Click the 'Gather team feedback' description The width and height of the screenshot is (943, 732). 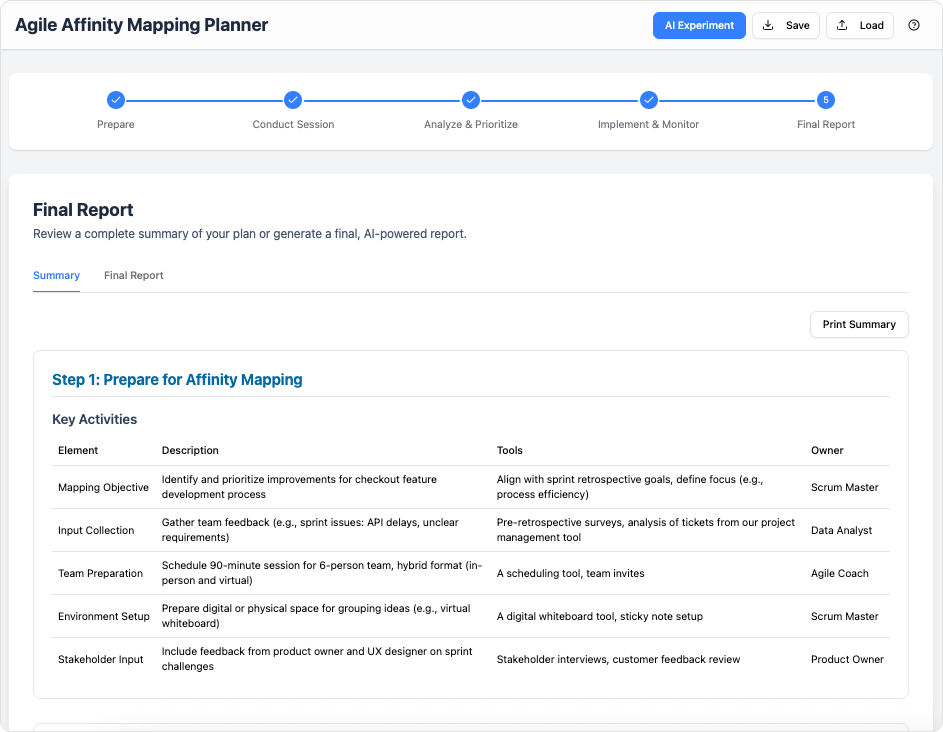click(x=310, y=530)
